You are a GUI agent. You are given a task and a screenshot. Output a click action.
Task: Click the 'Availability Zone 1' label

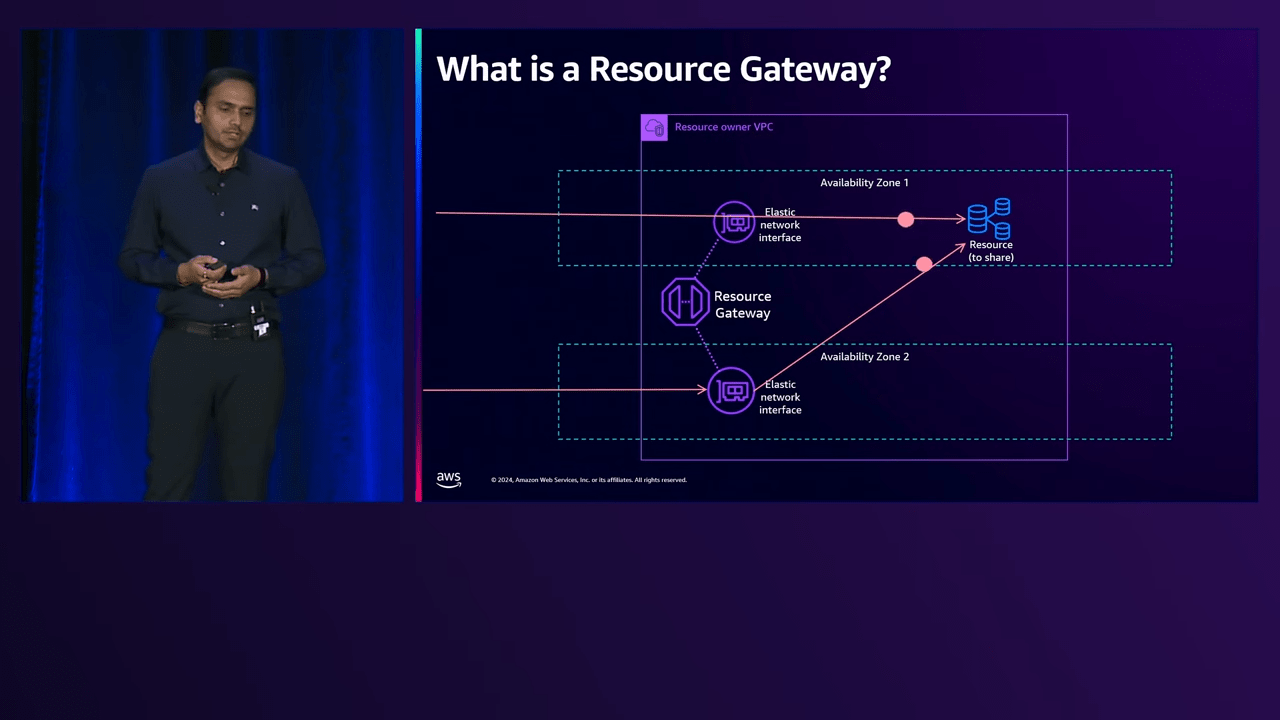coord(865,183)
